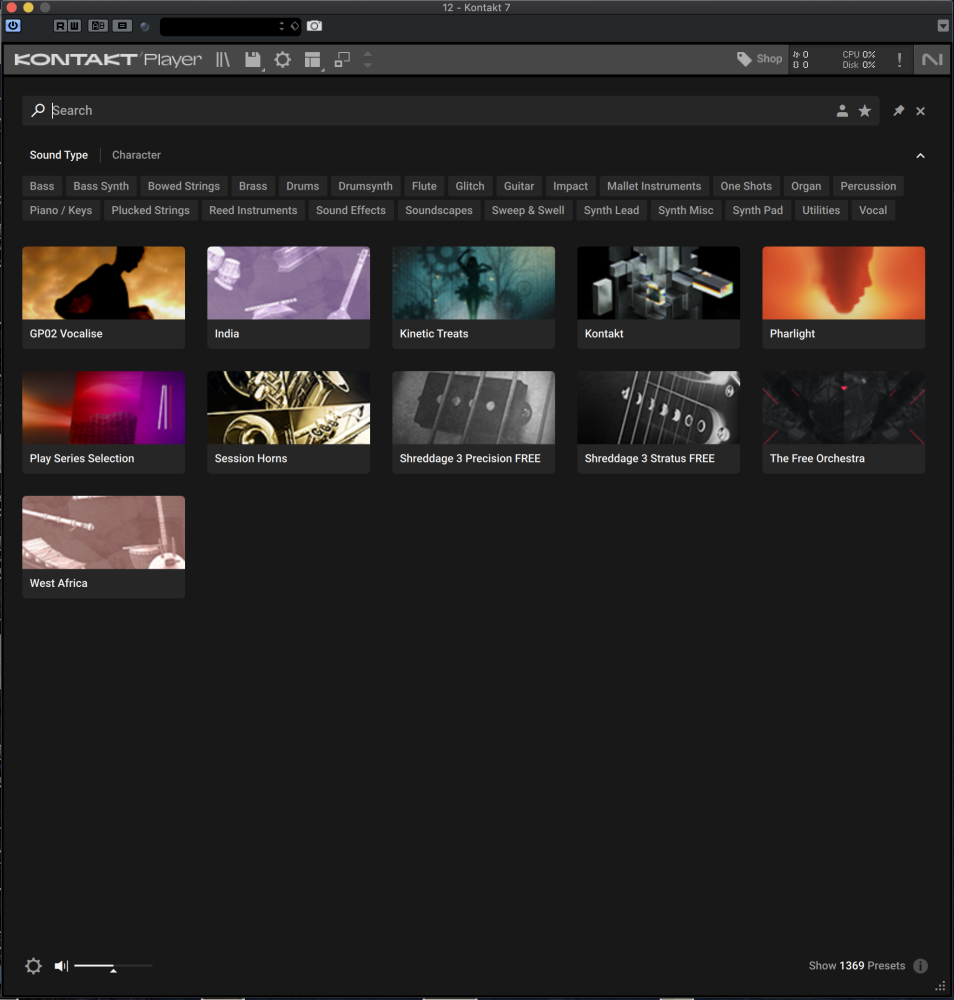This screenshot has height=1000, width=954.
Task: Click the header size up/down arrows
Action: (x=367, y=60)
